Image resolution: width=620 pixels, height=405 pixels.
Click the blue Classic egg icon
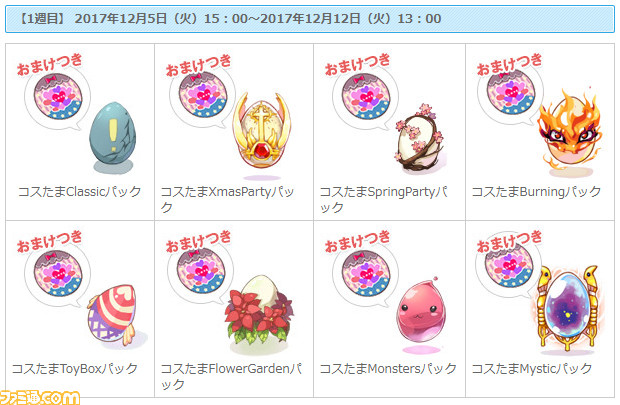pyautogui.click(x=113, y=134)
